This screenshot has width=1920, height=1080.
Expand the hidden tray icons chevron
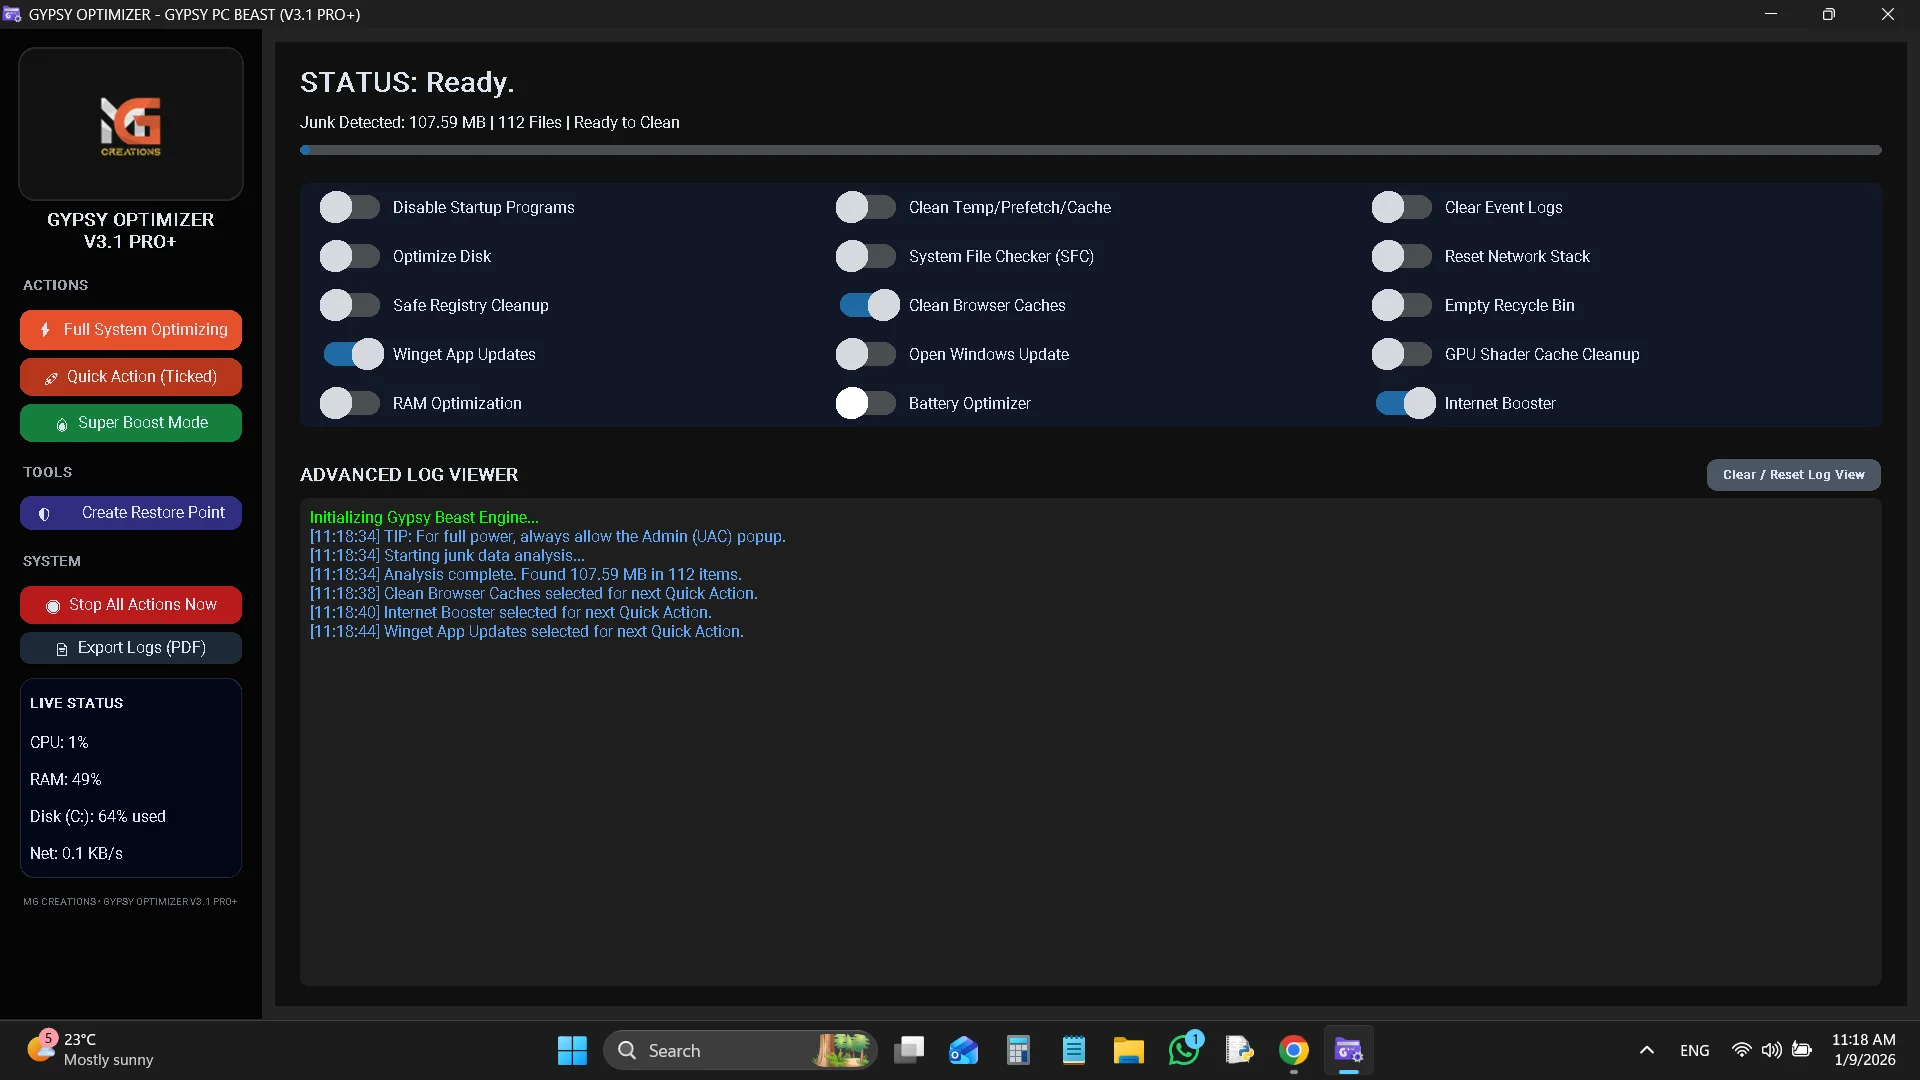[1646, 1050]
